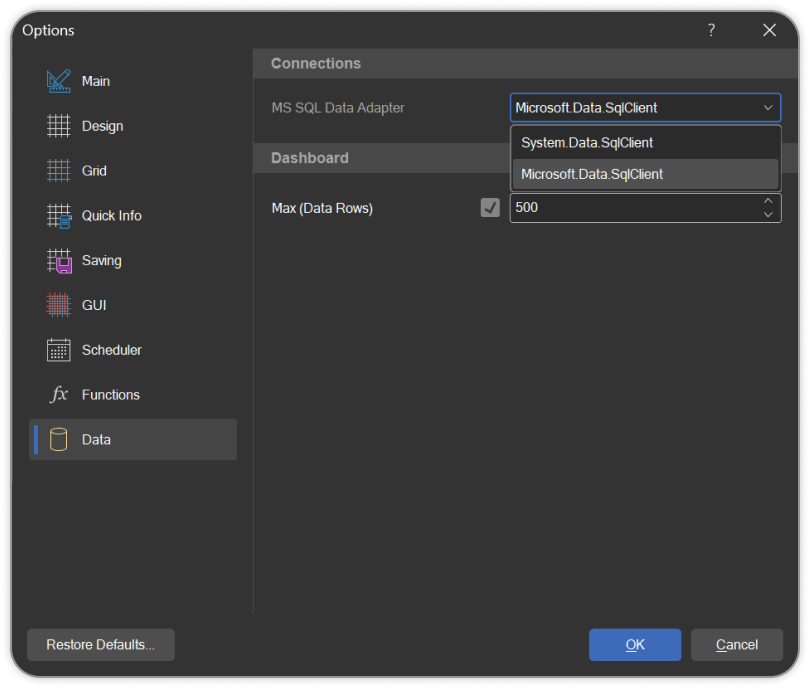Open the Main options icon
Viewport: 810px width, 688px height.
click(58, 82)
